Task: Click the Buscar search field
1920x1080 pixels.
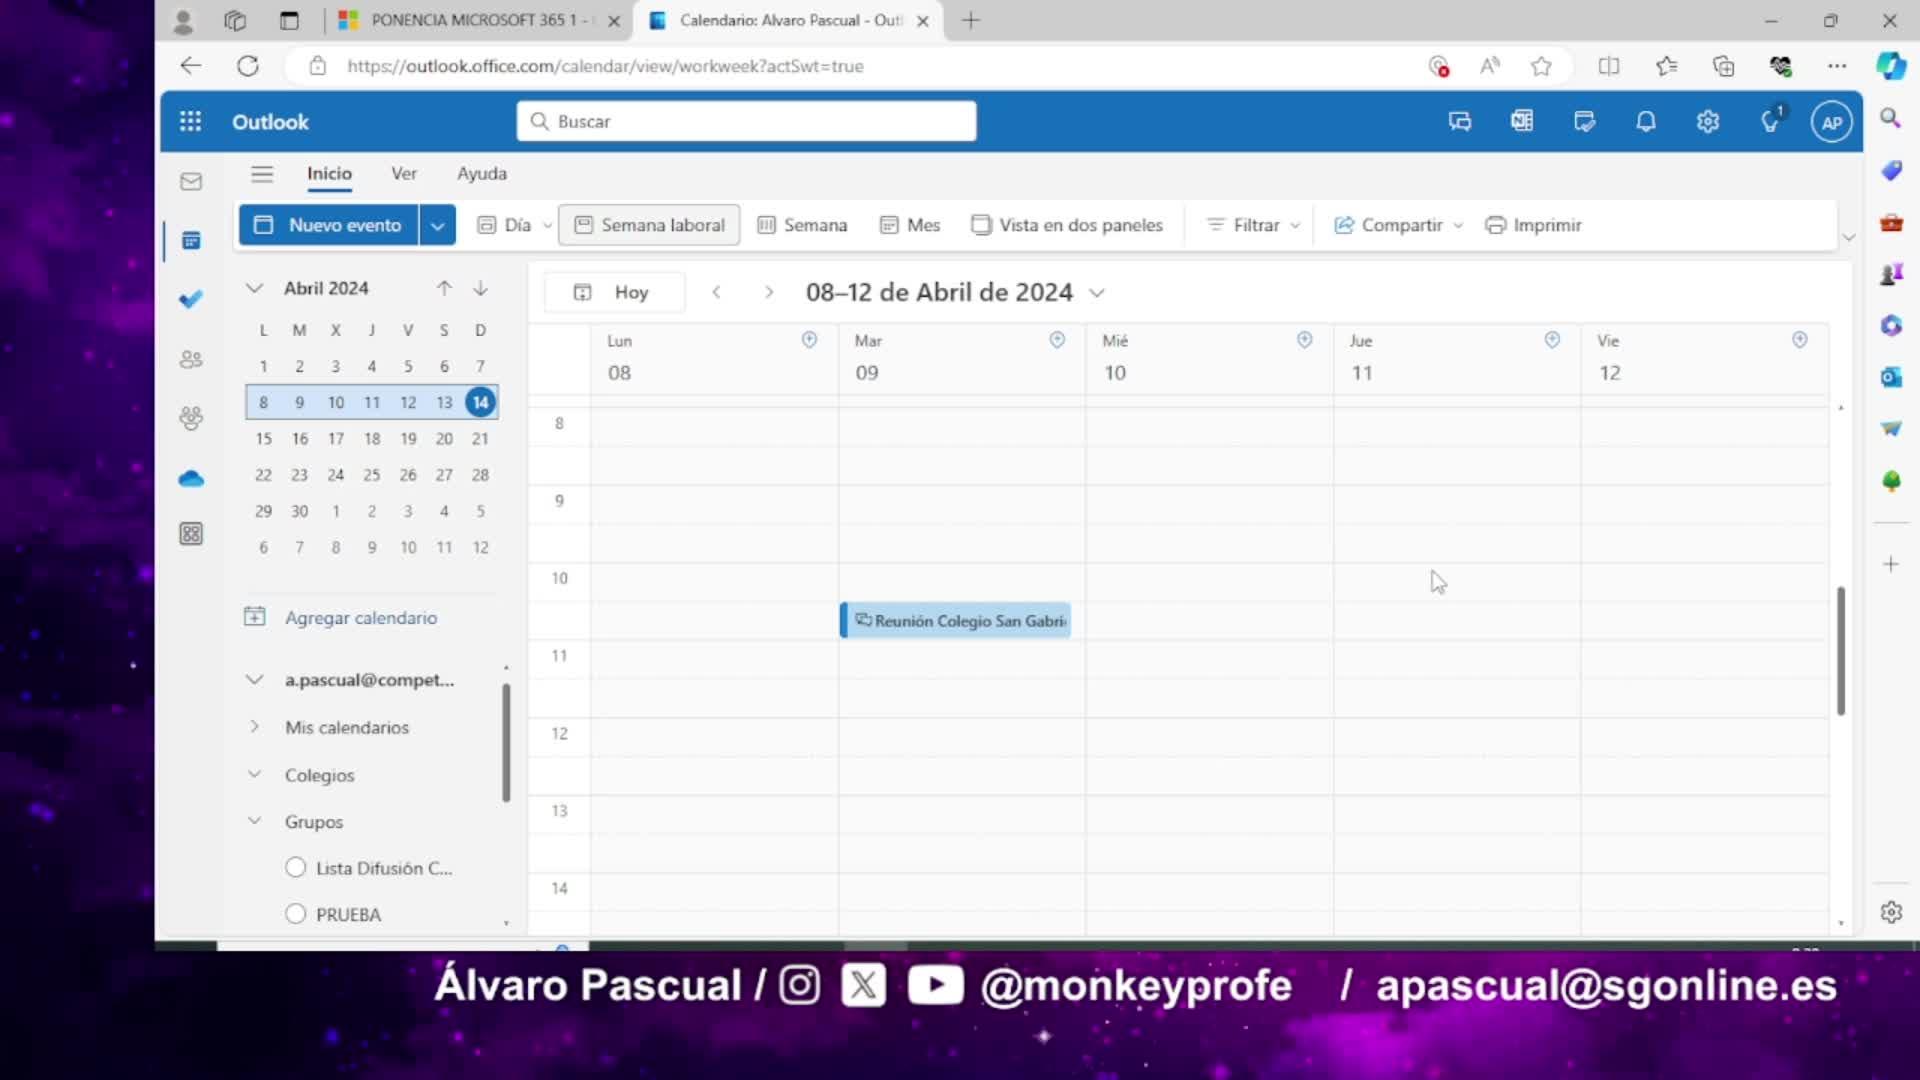Action: click(746, 121)
